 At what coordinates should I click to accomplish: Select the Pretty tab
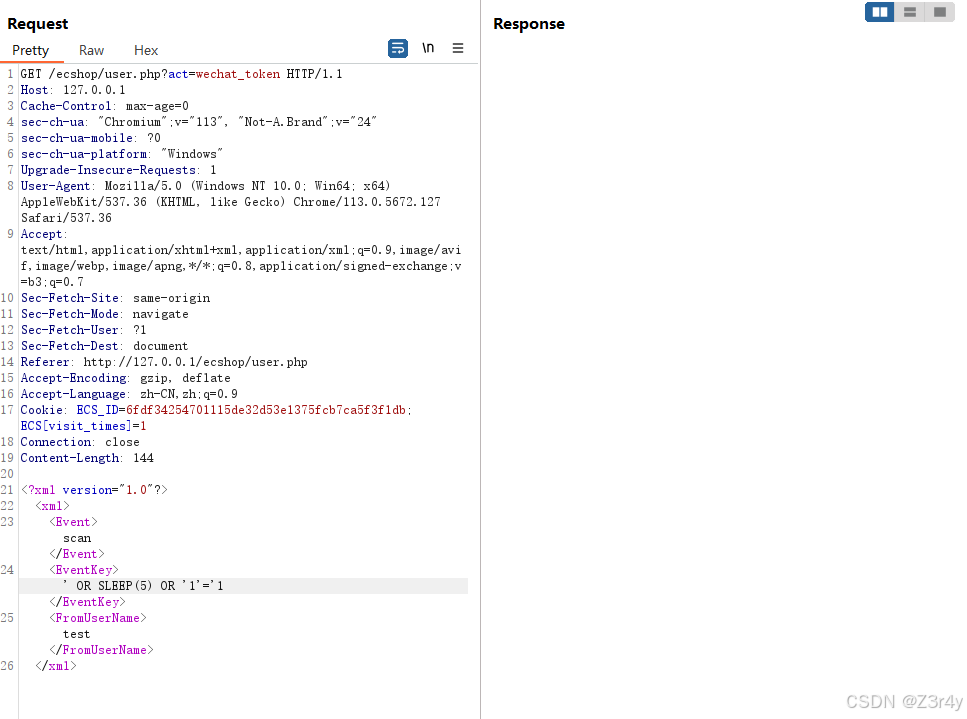click(x=30, y=50)
